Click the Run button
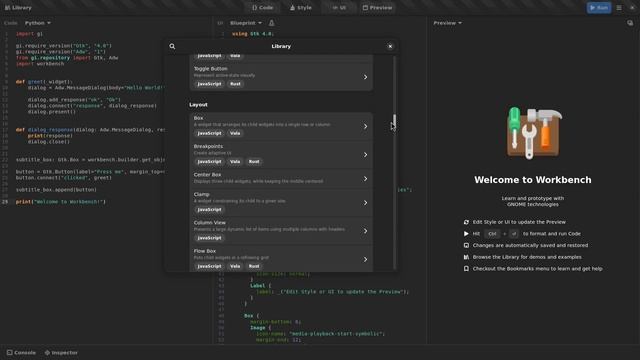Image resolution: width=640 pixels, height=360 pixels. [x=599, y=8]
